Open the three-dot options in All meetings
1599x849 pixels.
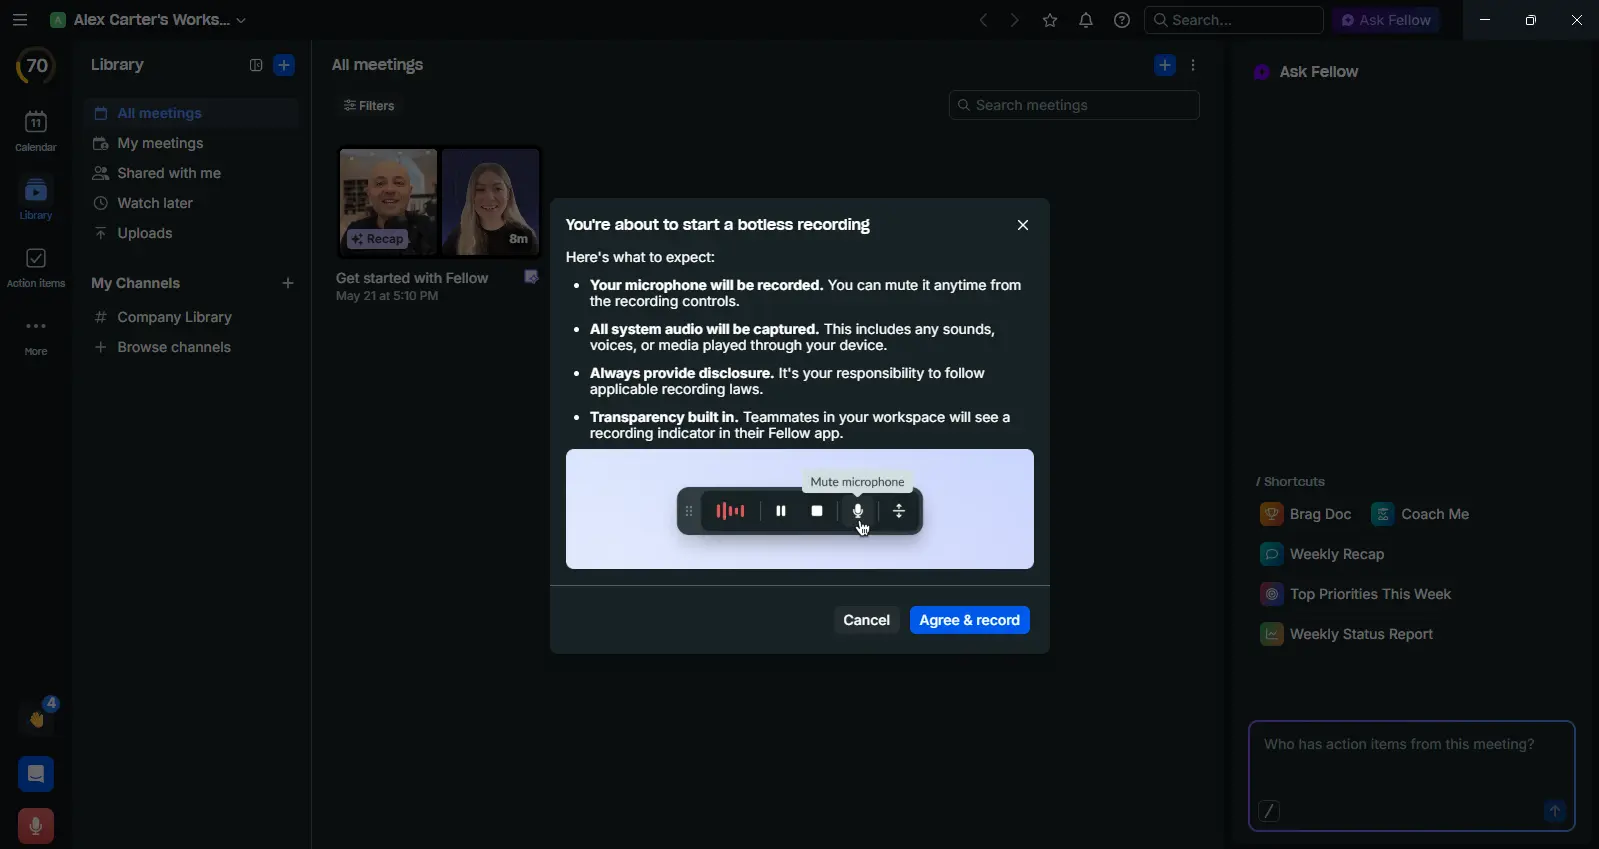pyautogui.click(x=1193, y=65)
